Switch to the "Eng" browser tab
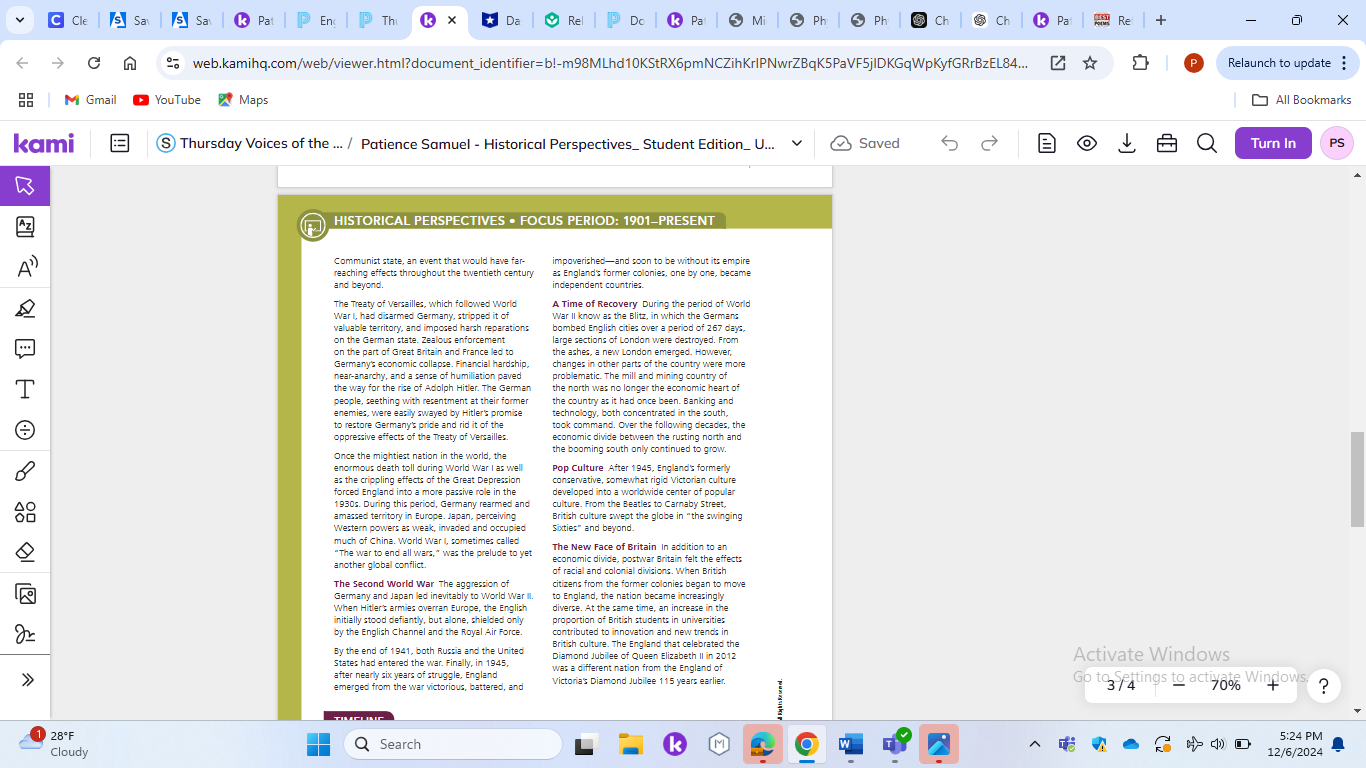The width and height of the screenshot is (1366, 768). pos(316,20)
